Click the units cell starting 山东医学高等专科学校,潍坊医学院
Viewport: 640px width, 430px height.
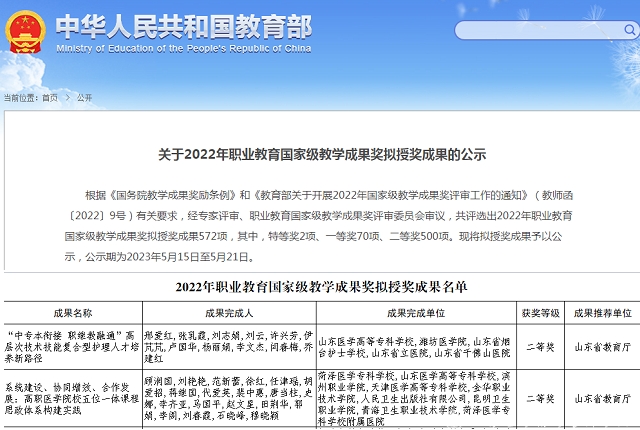[x=416, y=347]
